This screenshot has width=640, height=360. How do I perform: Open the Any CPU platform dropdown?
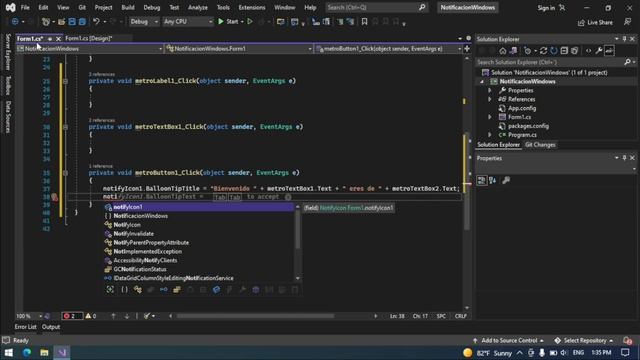click(187, 22)
